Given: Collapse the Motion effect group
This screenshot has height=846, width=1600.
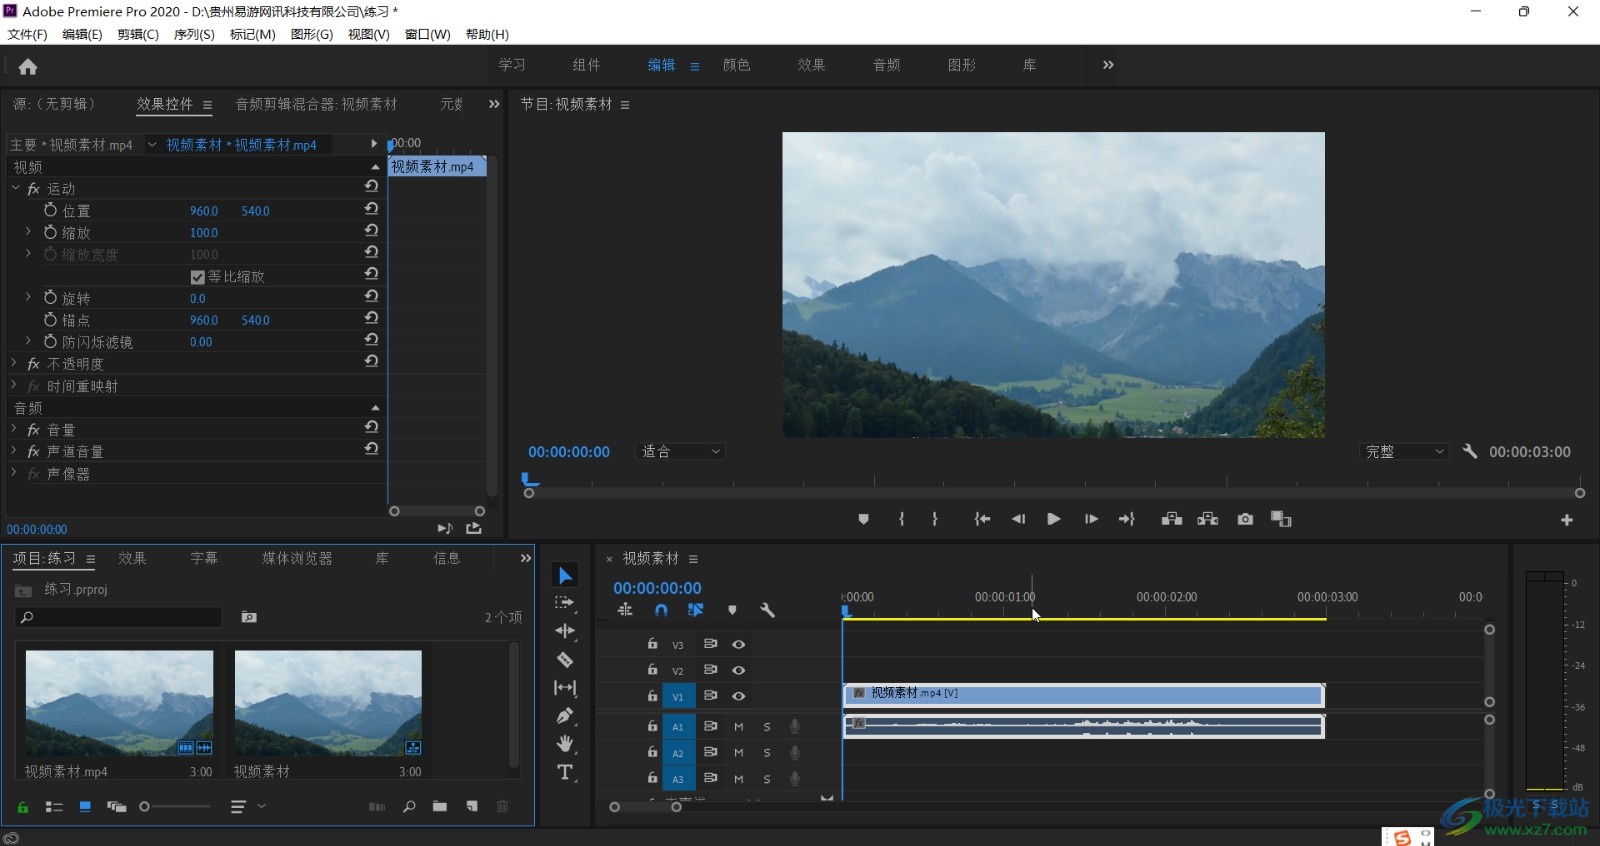Looking at the screenshot, I should point(15,188).
